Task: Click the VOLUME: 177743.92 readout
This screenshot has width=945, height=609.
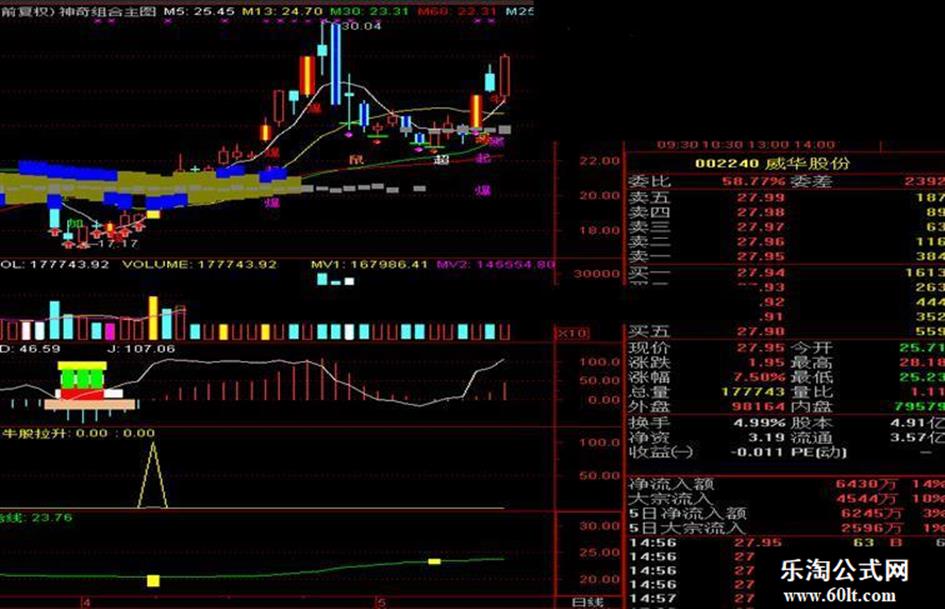Action: coord(199,264)
